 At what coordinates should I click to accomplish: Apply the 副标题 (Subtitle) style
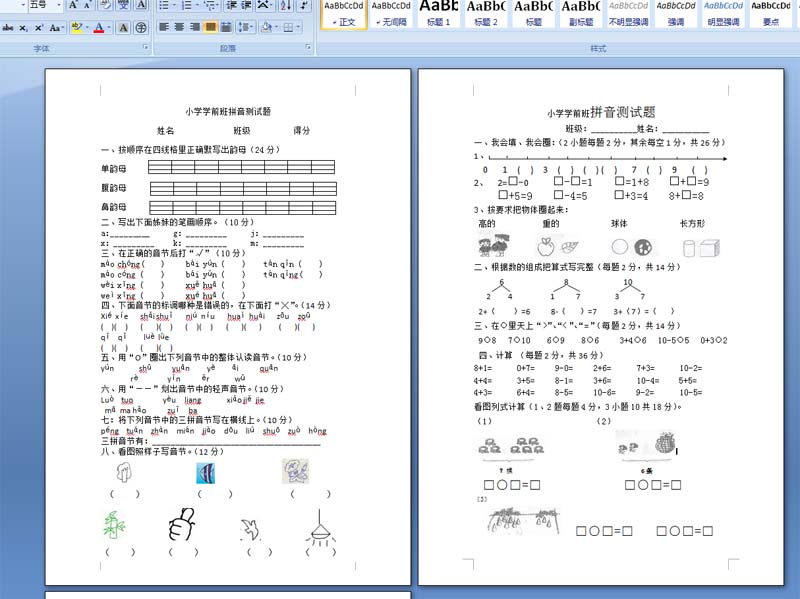pos(581,14)
